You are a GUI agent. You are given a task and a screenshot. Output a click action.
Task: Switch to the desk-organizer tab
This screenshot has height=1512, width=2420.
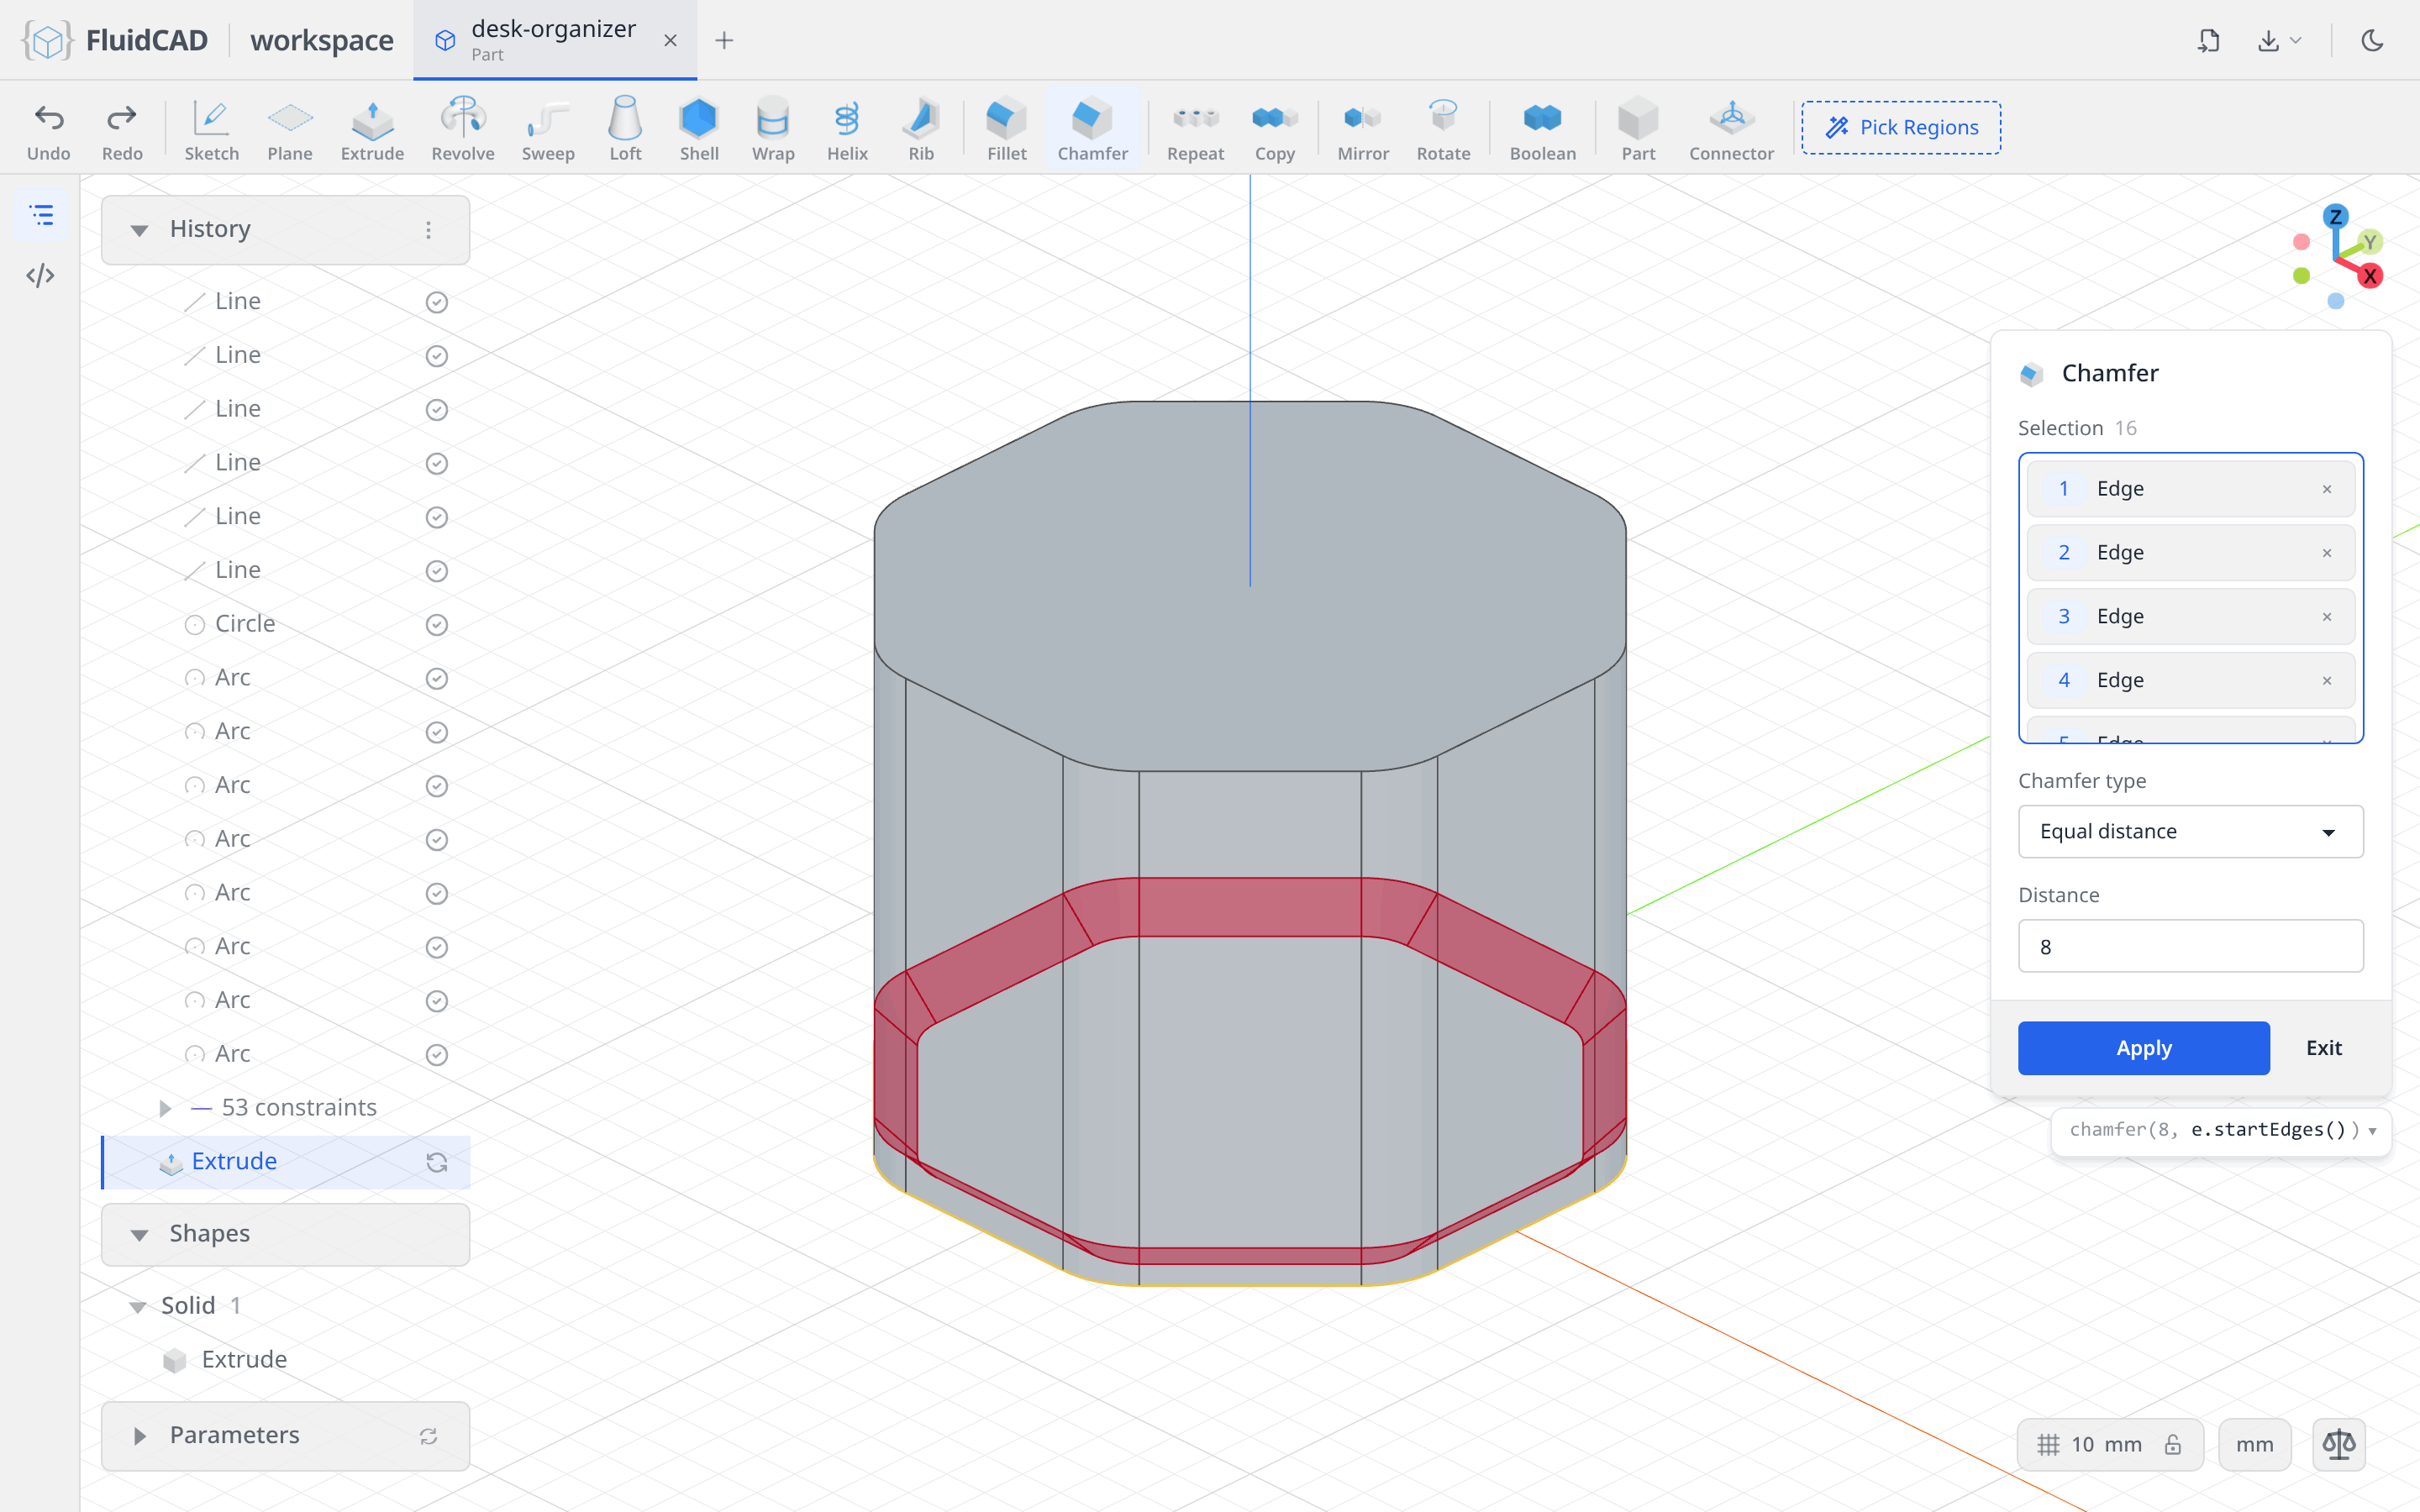(x=553, y=40)
